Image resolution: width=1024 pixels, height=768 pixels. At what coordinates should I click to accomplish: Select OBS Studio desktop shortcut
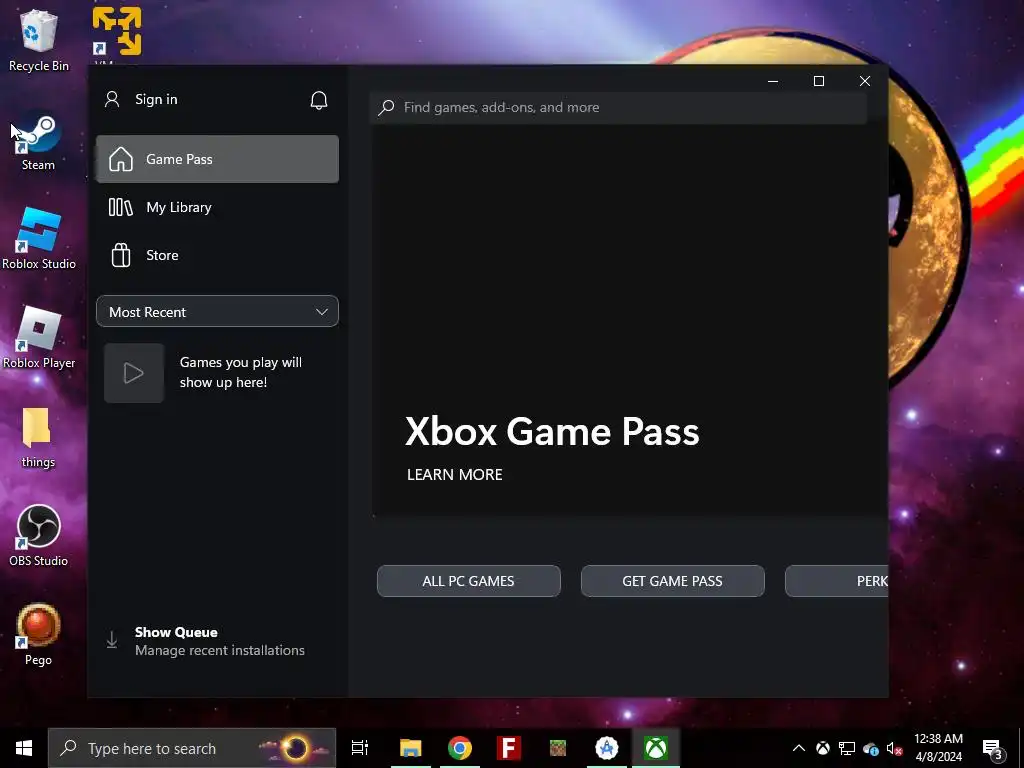click(39, 536)
